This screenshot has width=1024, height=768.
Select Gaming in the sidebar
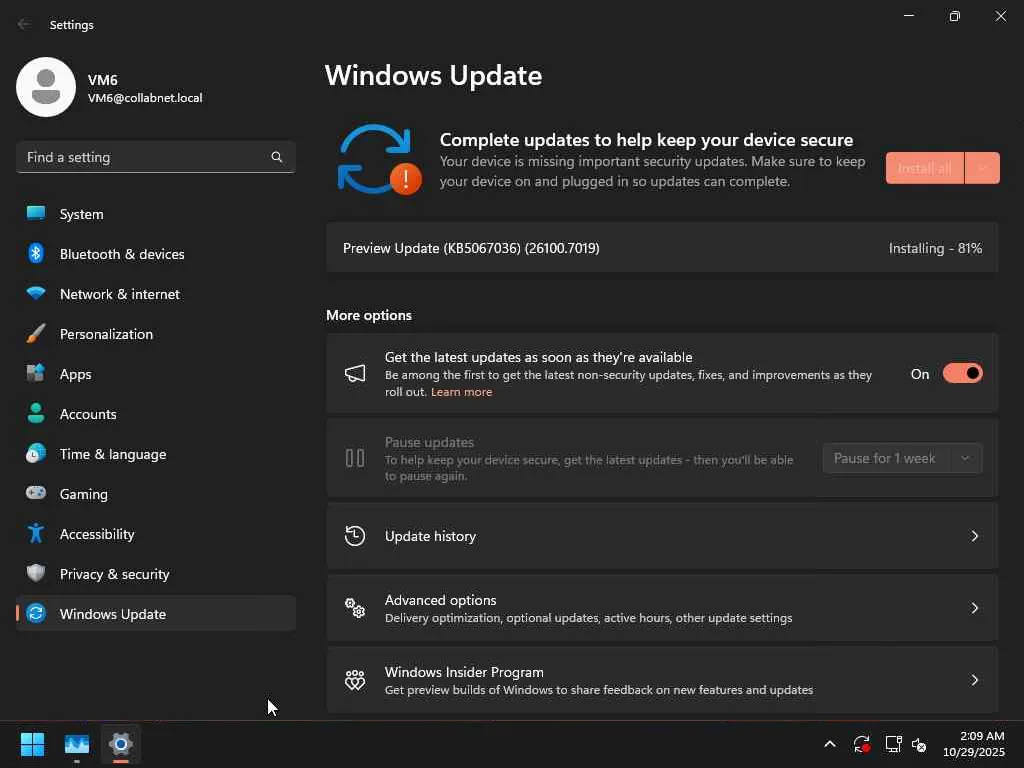(156, 494)
